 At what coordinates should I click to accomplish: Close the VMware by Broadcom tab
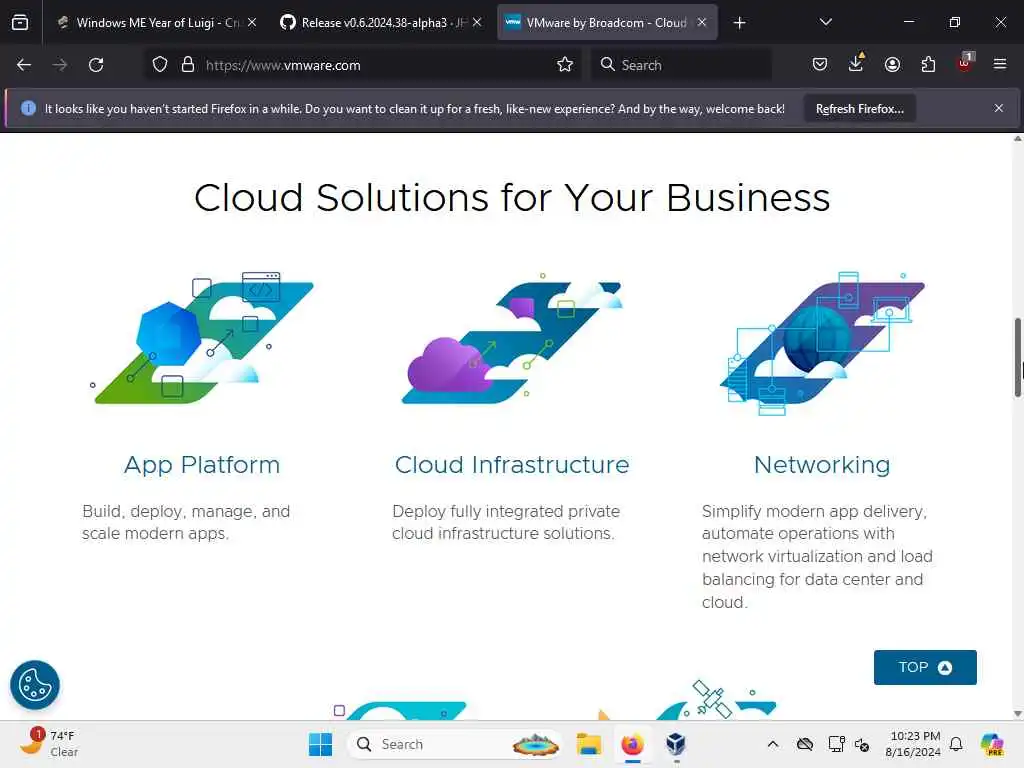click(702, 23)
